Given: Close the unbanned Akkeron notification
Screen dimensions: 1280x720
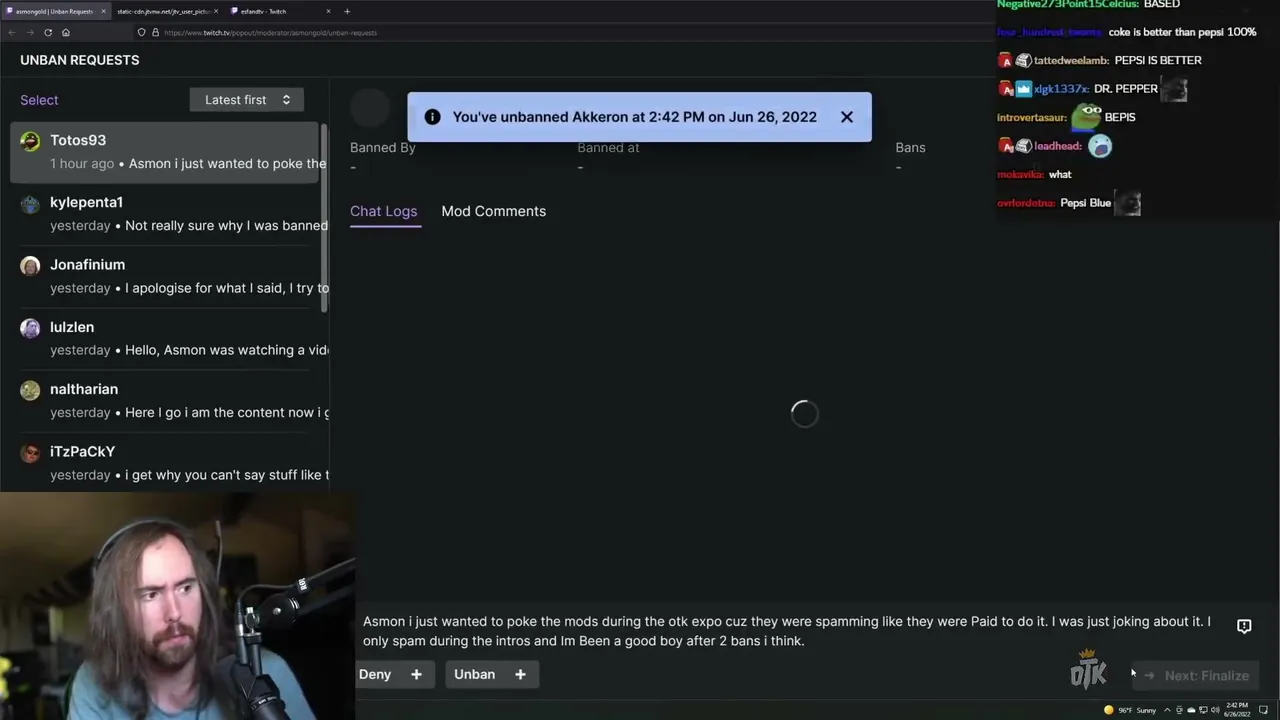Looking at the screenshot, I should [x=847, y=117].
